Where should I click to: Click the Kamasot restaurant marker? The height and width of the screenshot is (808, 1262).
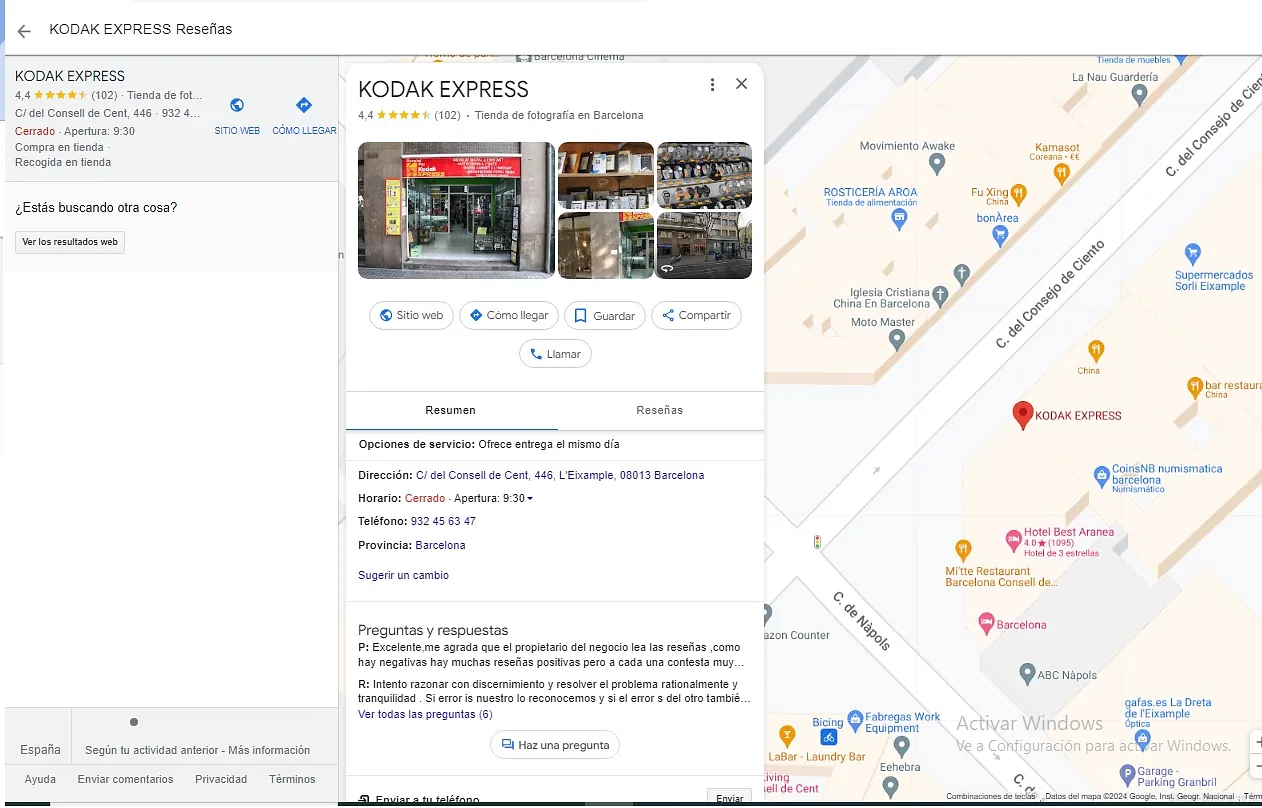pyautogui.click(x=1062, y=173)
